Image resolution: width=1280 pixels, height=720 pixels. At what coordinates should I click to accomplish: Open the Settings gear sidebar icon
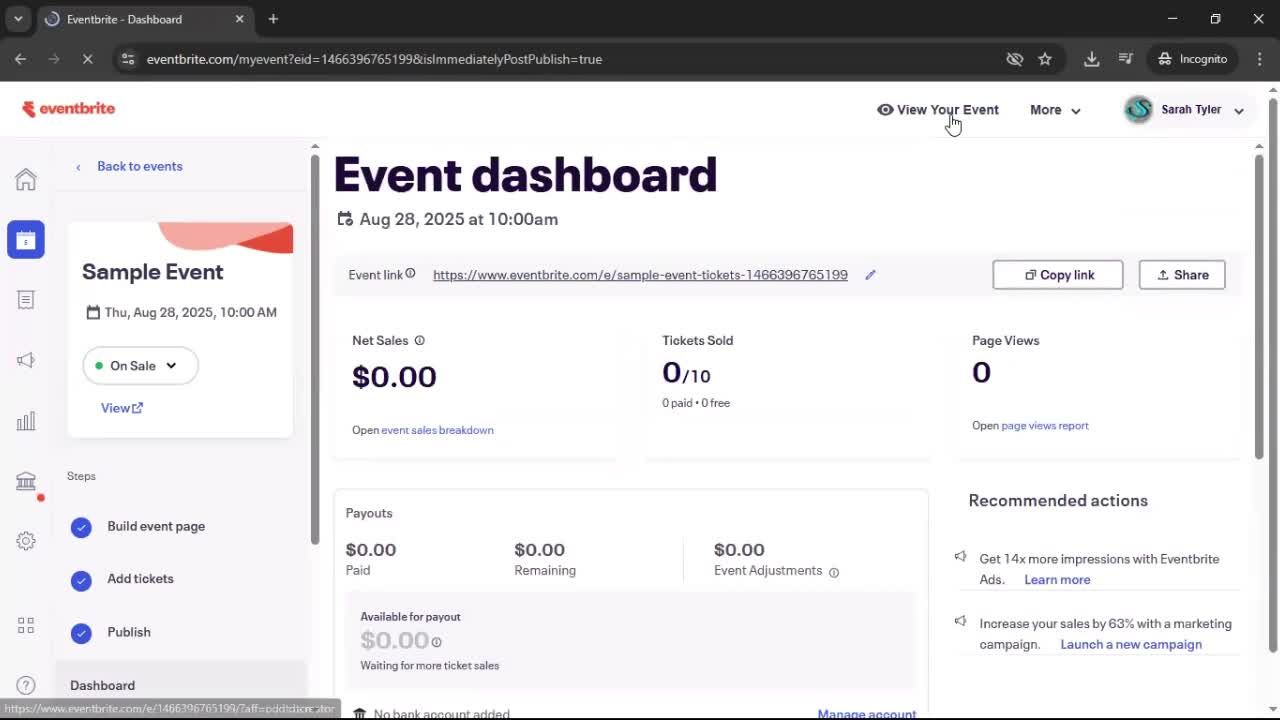[x=26, y=541]
